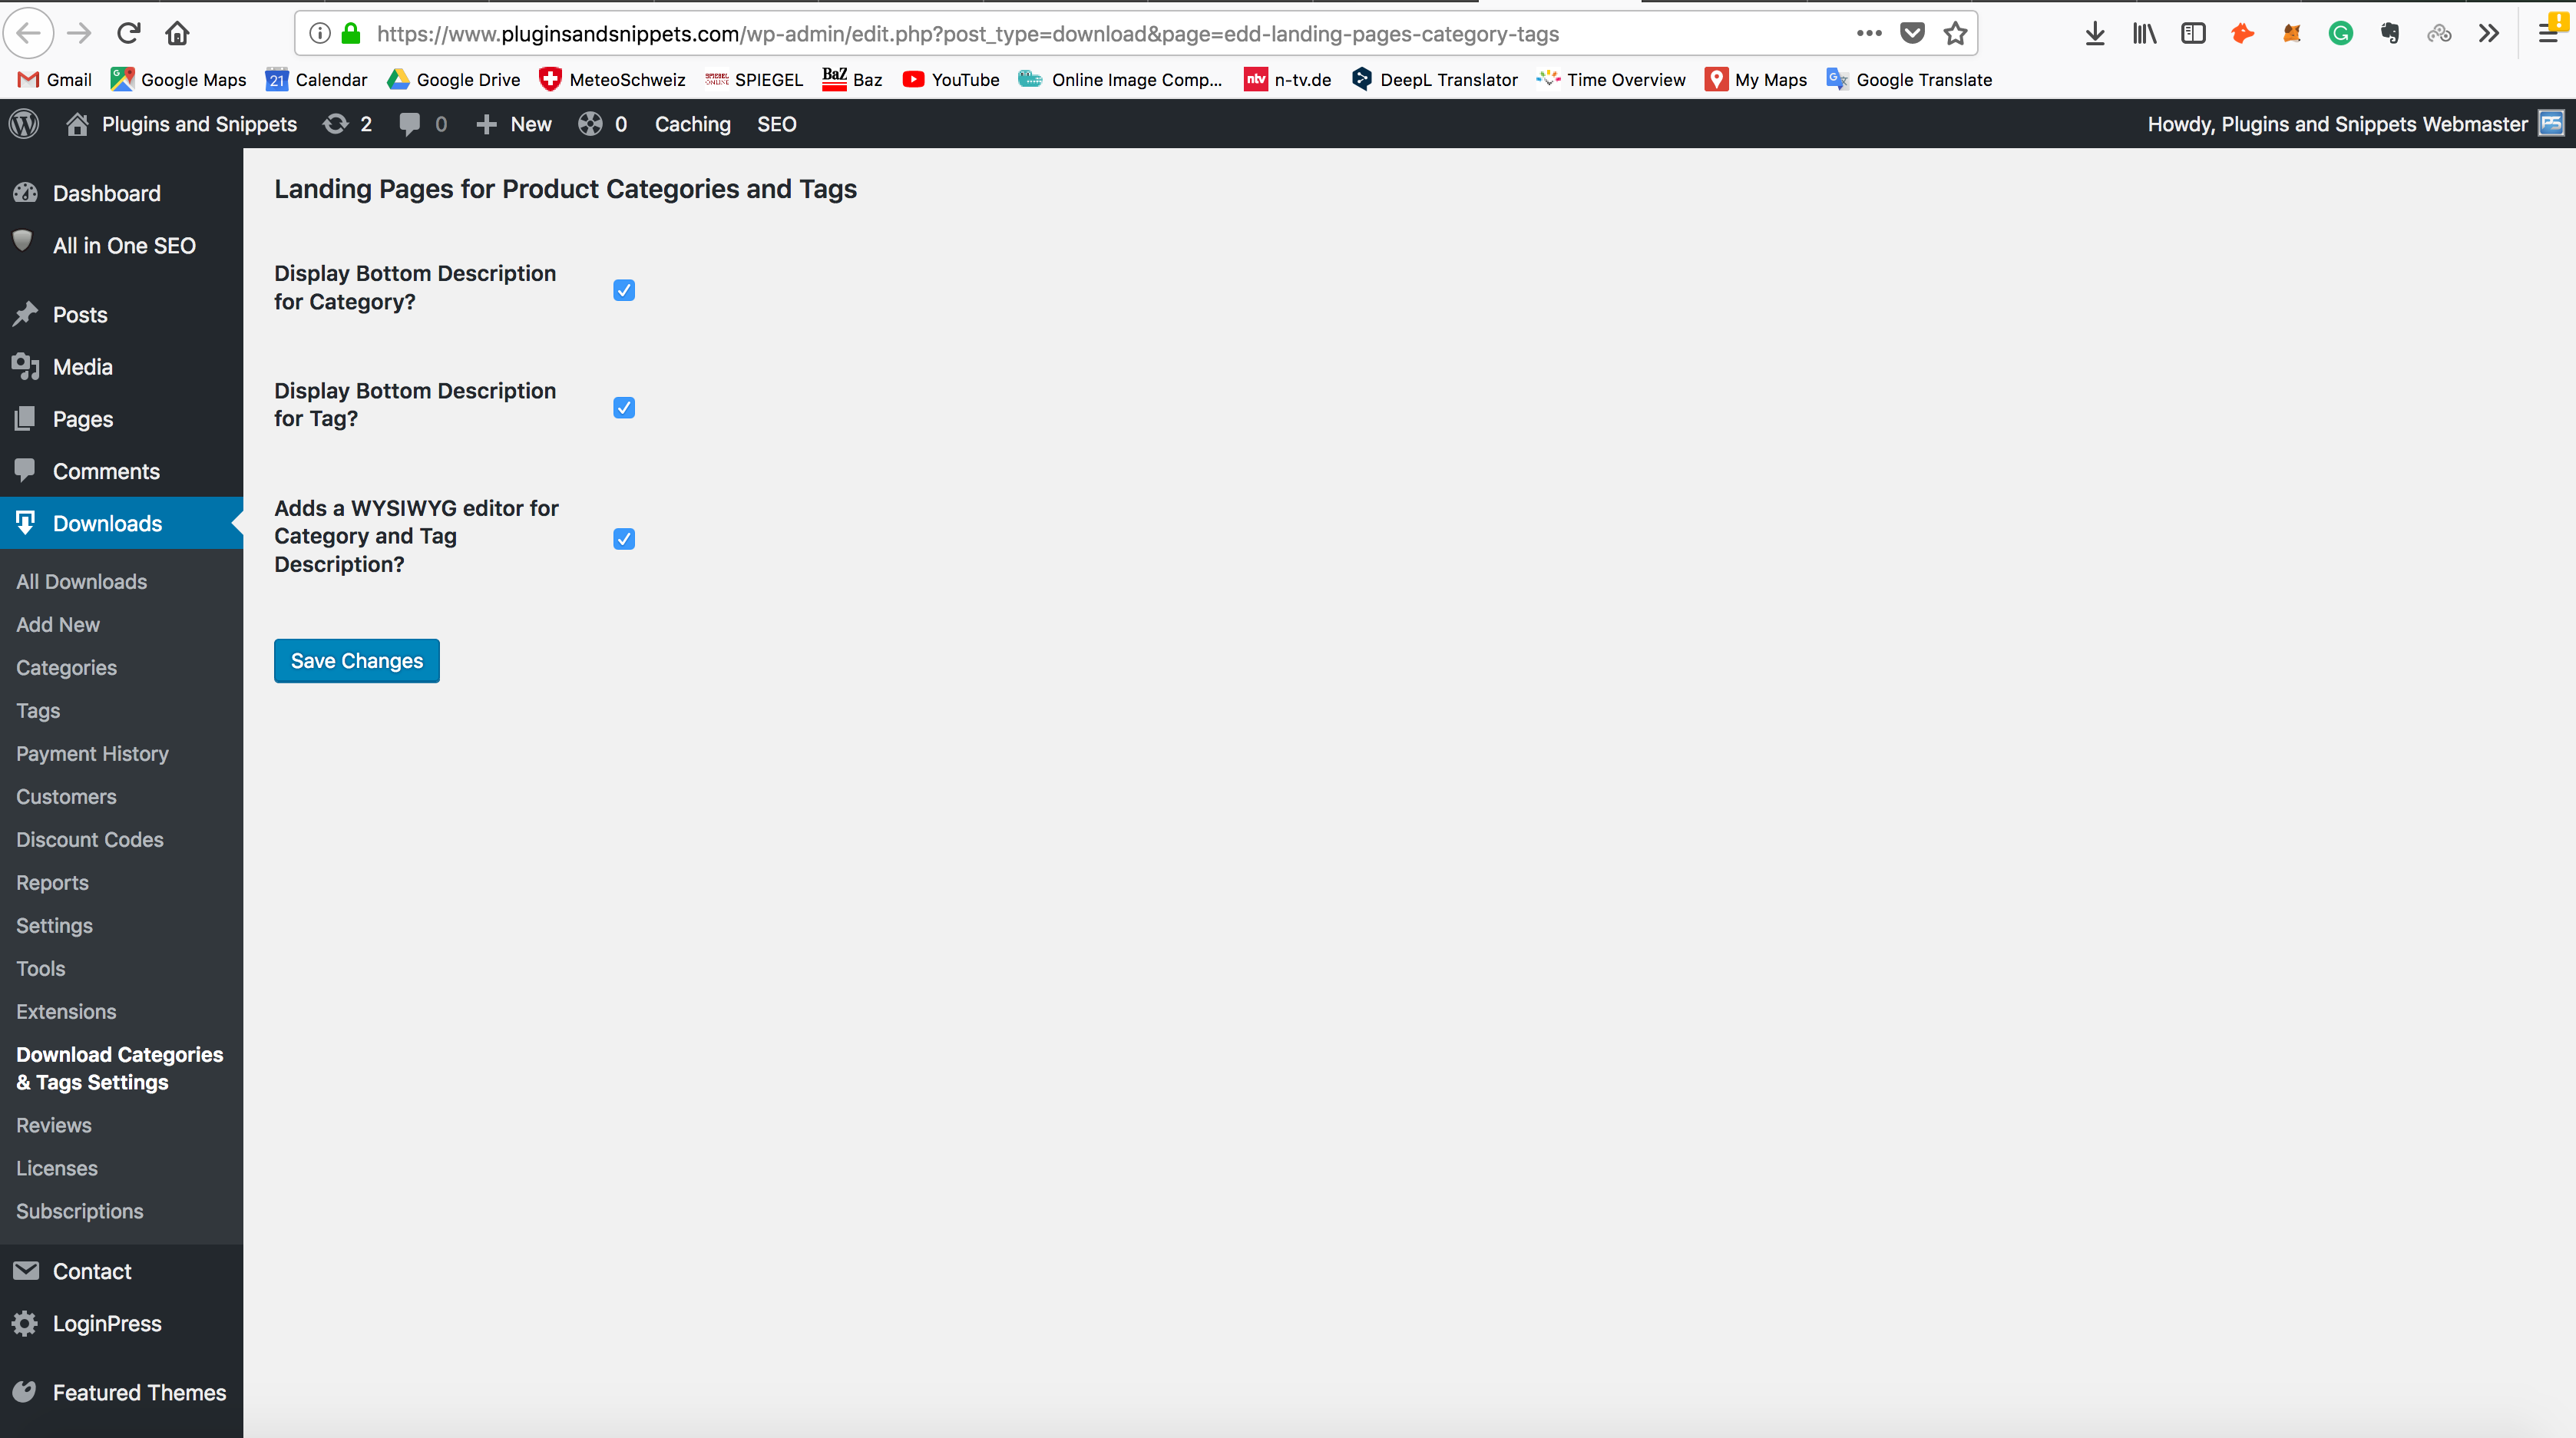Click the WordPress logo in admin bar
This screenshot has width=2576, height=1438.
[24, 124]
